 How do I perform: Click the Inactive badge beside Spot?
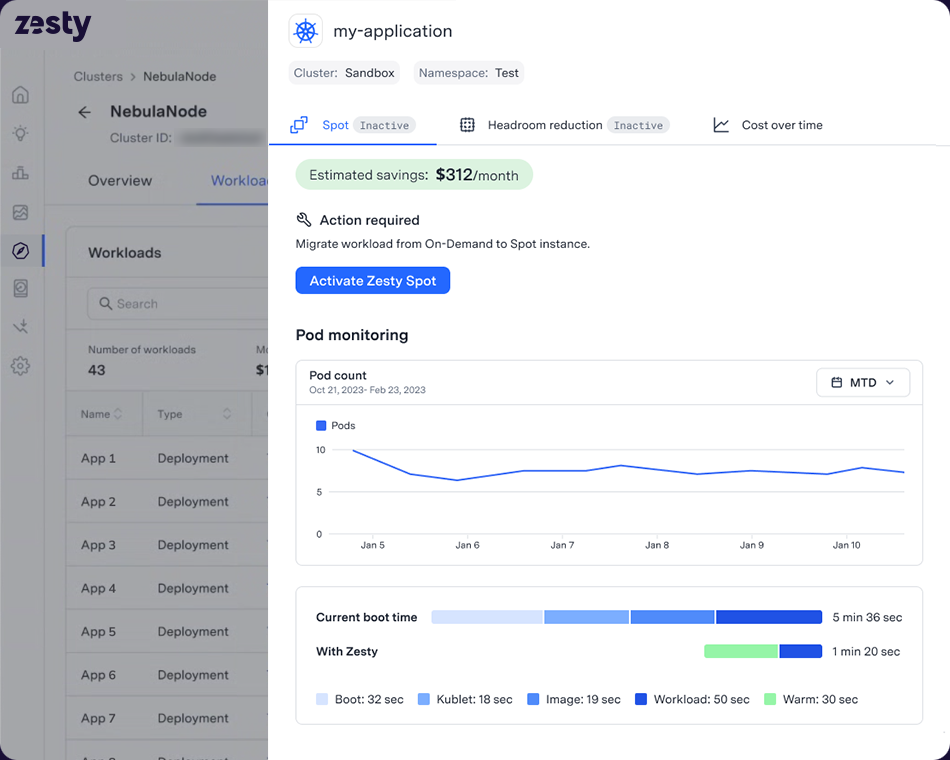tap(384, 125)
